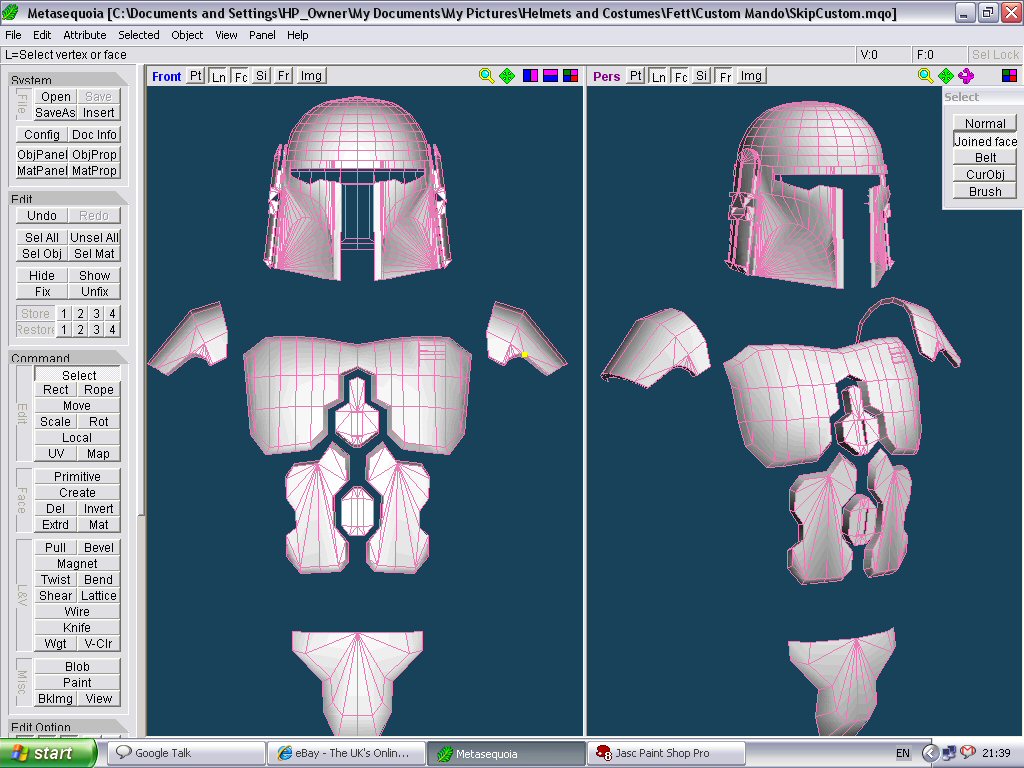Toggle Img display in Pers view
The image size is (1024, 768).
click(751, 76)
